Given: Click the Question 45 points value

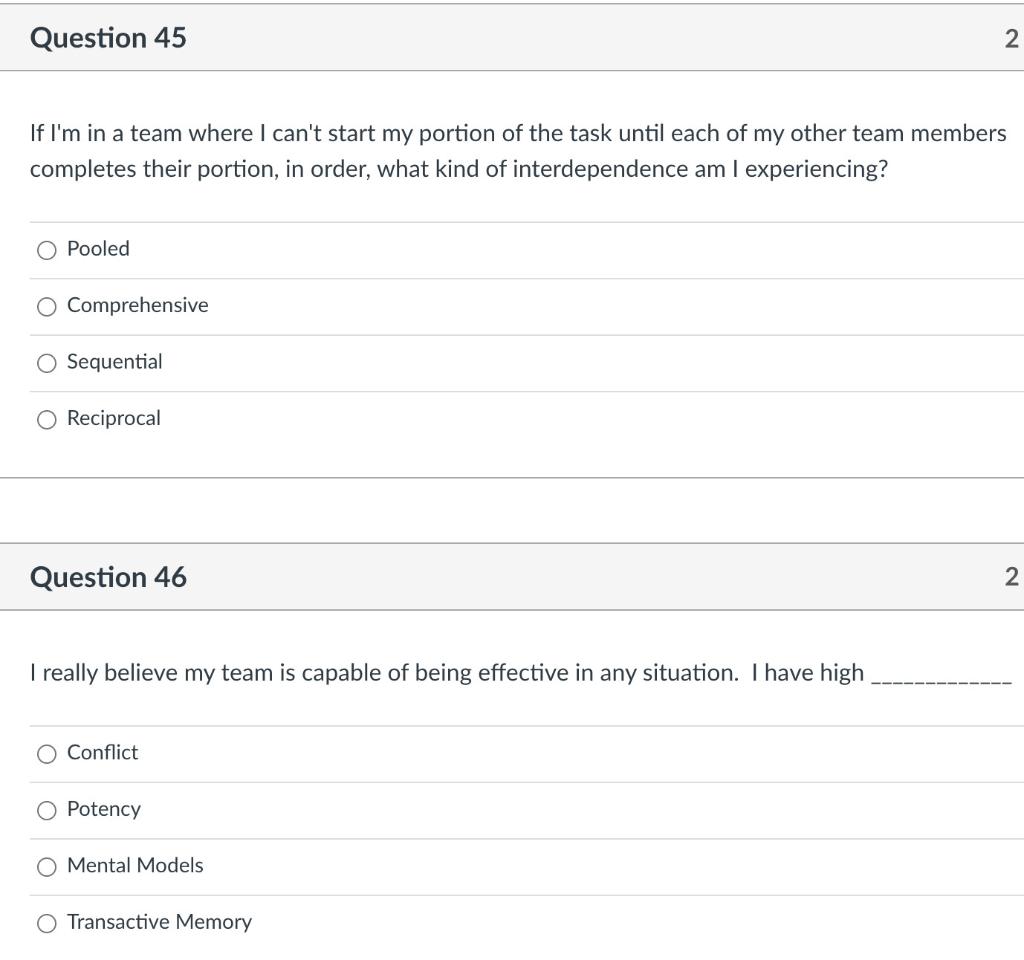Looking at the screenshot, I should click(x=1011, y=39).
